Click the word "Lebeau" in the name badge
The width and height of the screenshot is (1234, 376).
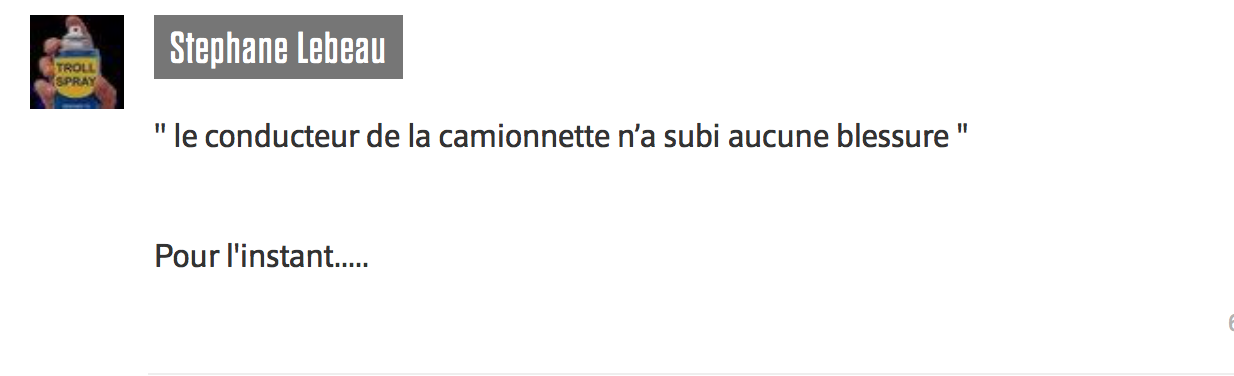(341, 47)
